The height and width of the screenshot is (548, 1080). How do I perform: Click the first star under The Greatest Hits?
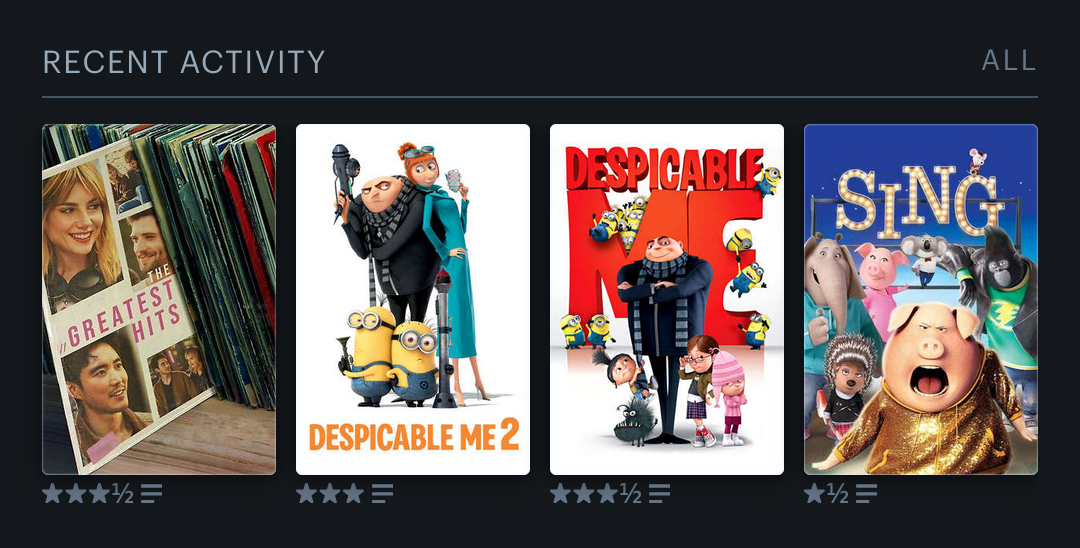click(52, 493)
